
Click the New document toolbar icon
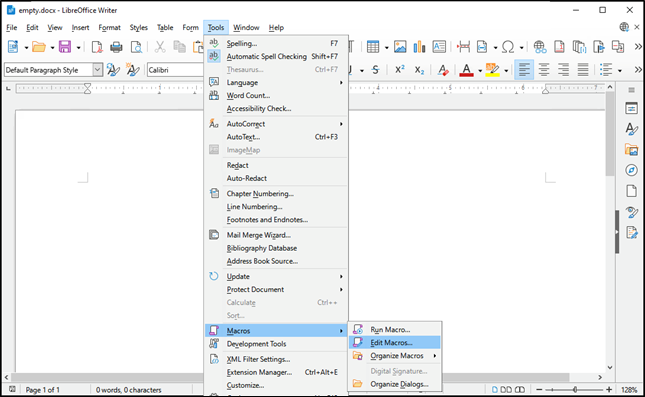click(x=13, y=47)
